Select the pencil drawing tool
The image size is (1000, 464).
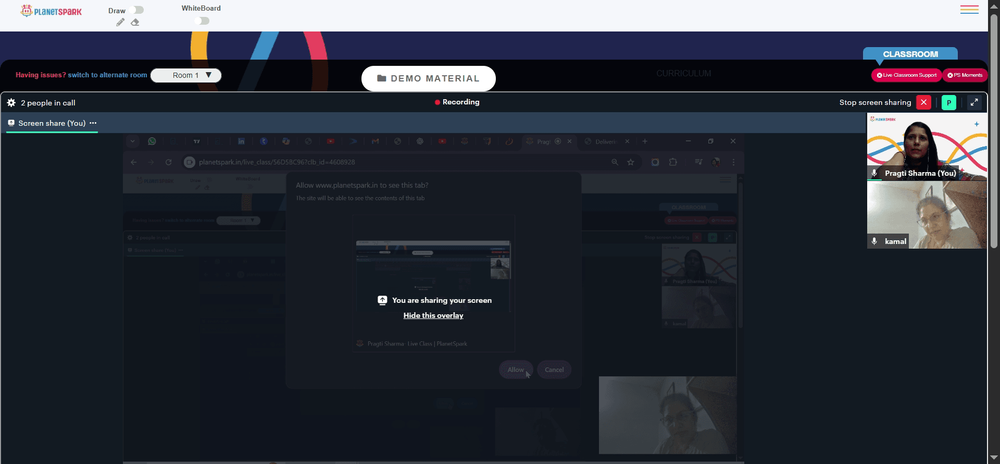coord(121,22)
